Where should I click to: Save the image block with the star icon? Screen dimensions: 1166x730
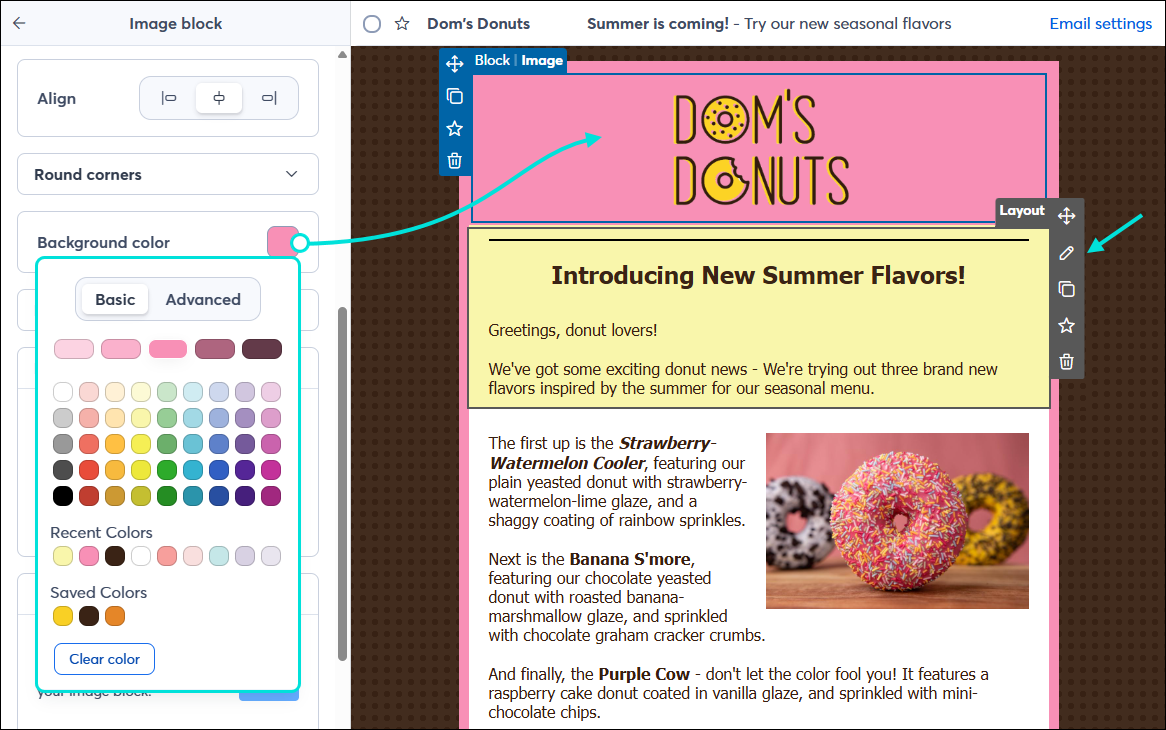pyautogui.click(x=455, y=128)
